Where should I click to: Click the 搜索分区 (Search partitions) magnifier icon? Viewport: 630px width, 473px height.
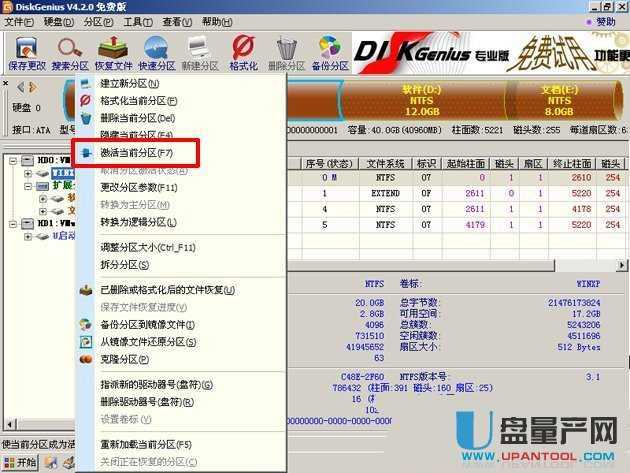tap(69, 51)
